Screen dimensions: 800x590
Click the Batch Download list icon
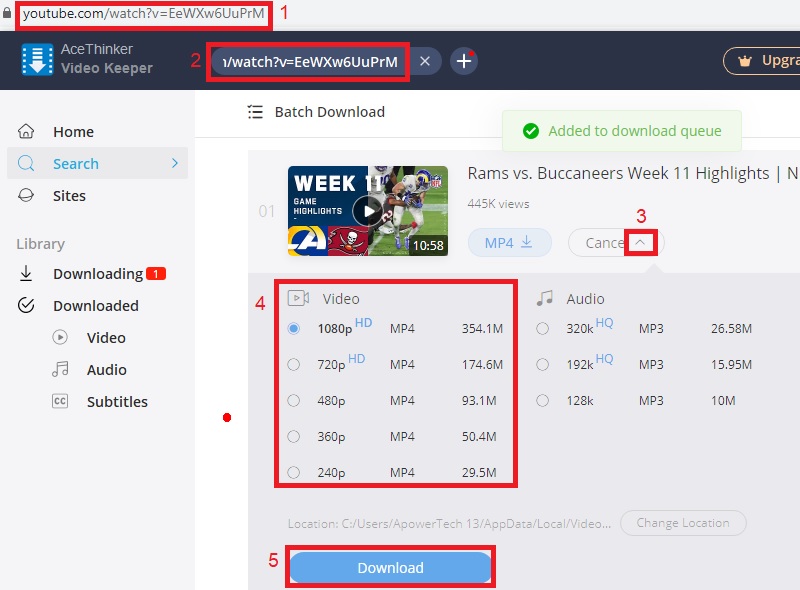pyautogui.click(x=255, y=112)
